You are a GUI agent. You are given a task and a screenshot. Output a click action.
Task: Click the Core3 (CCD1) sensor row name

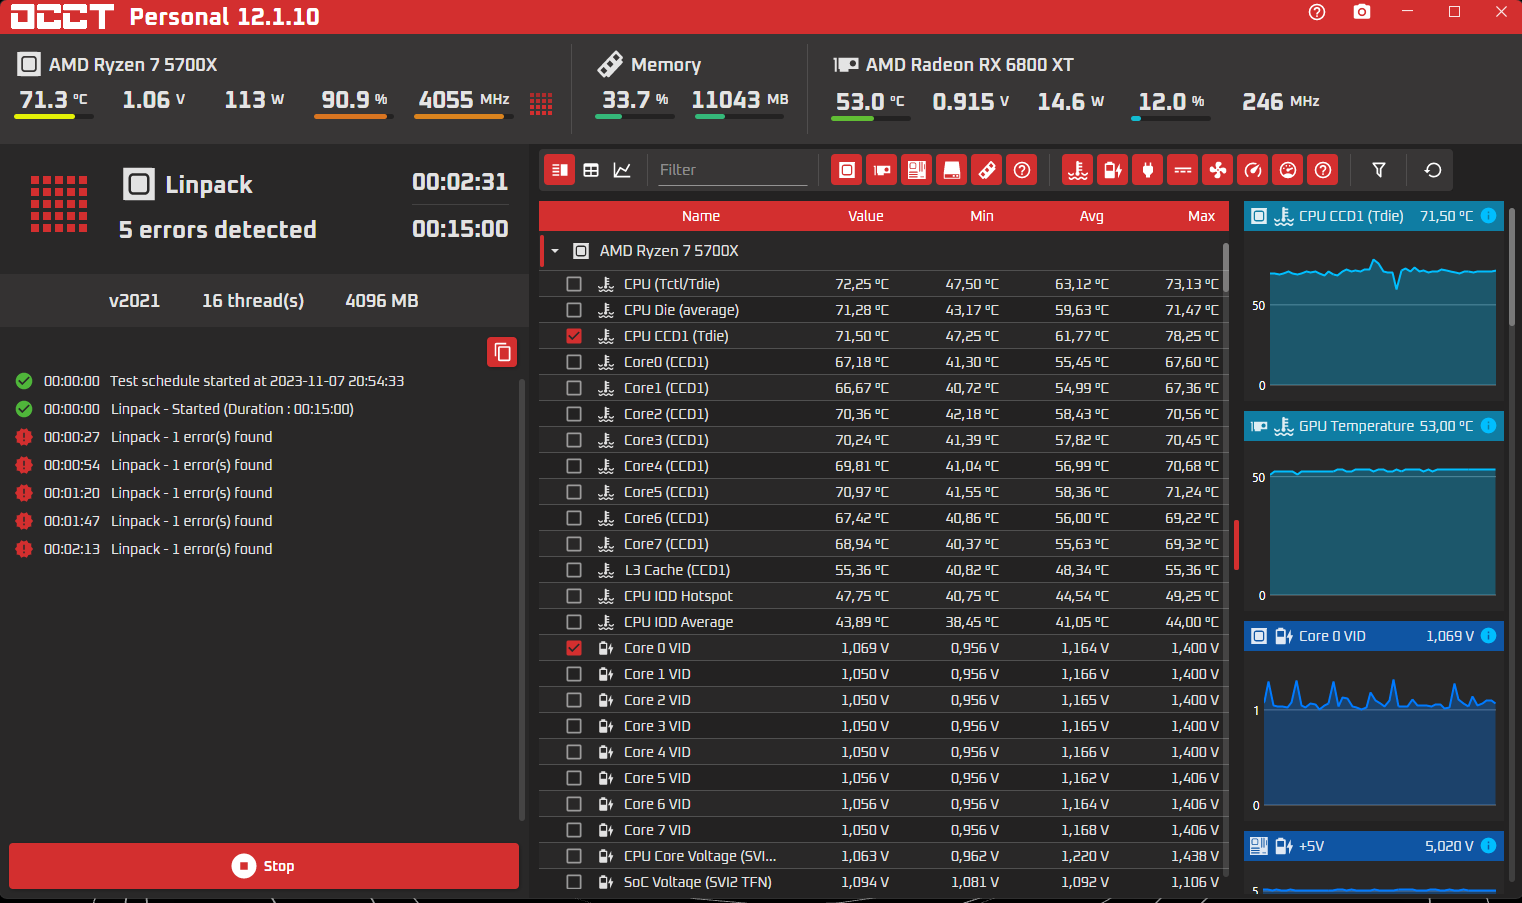coord(666,440)
